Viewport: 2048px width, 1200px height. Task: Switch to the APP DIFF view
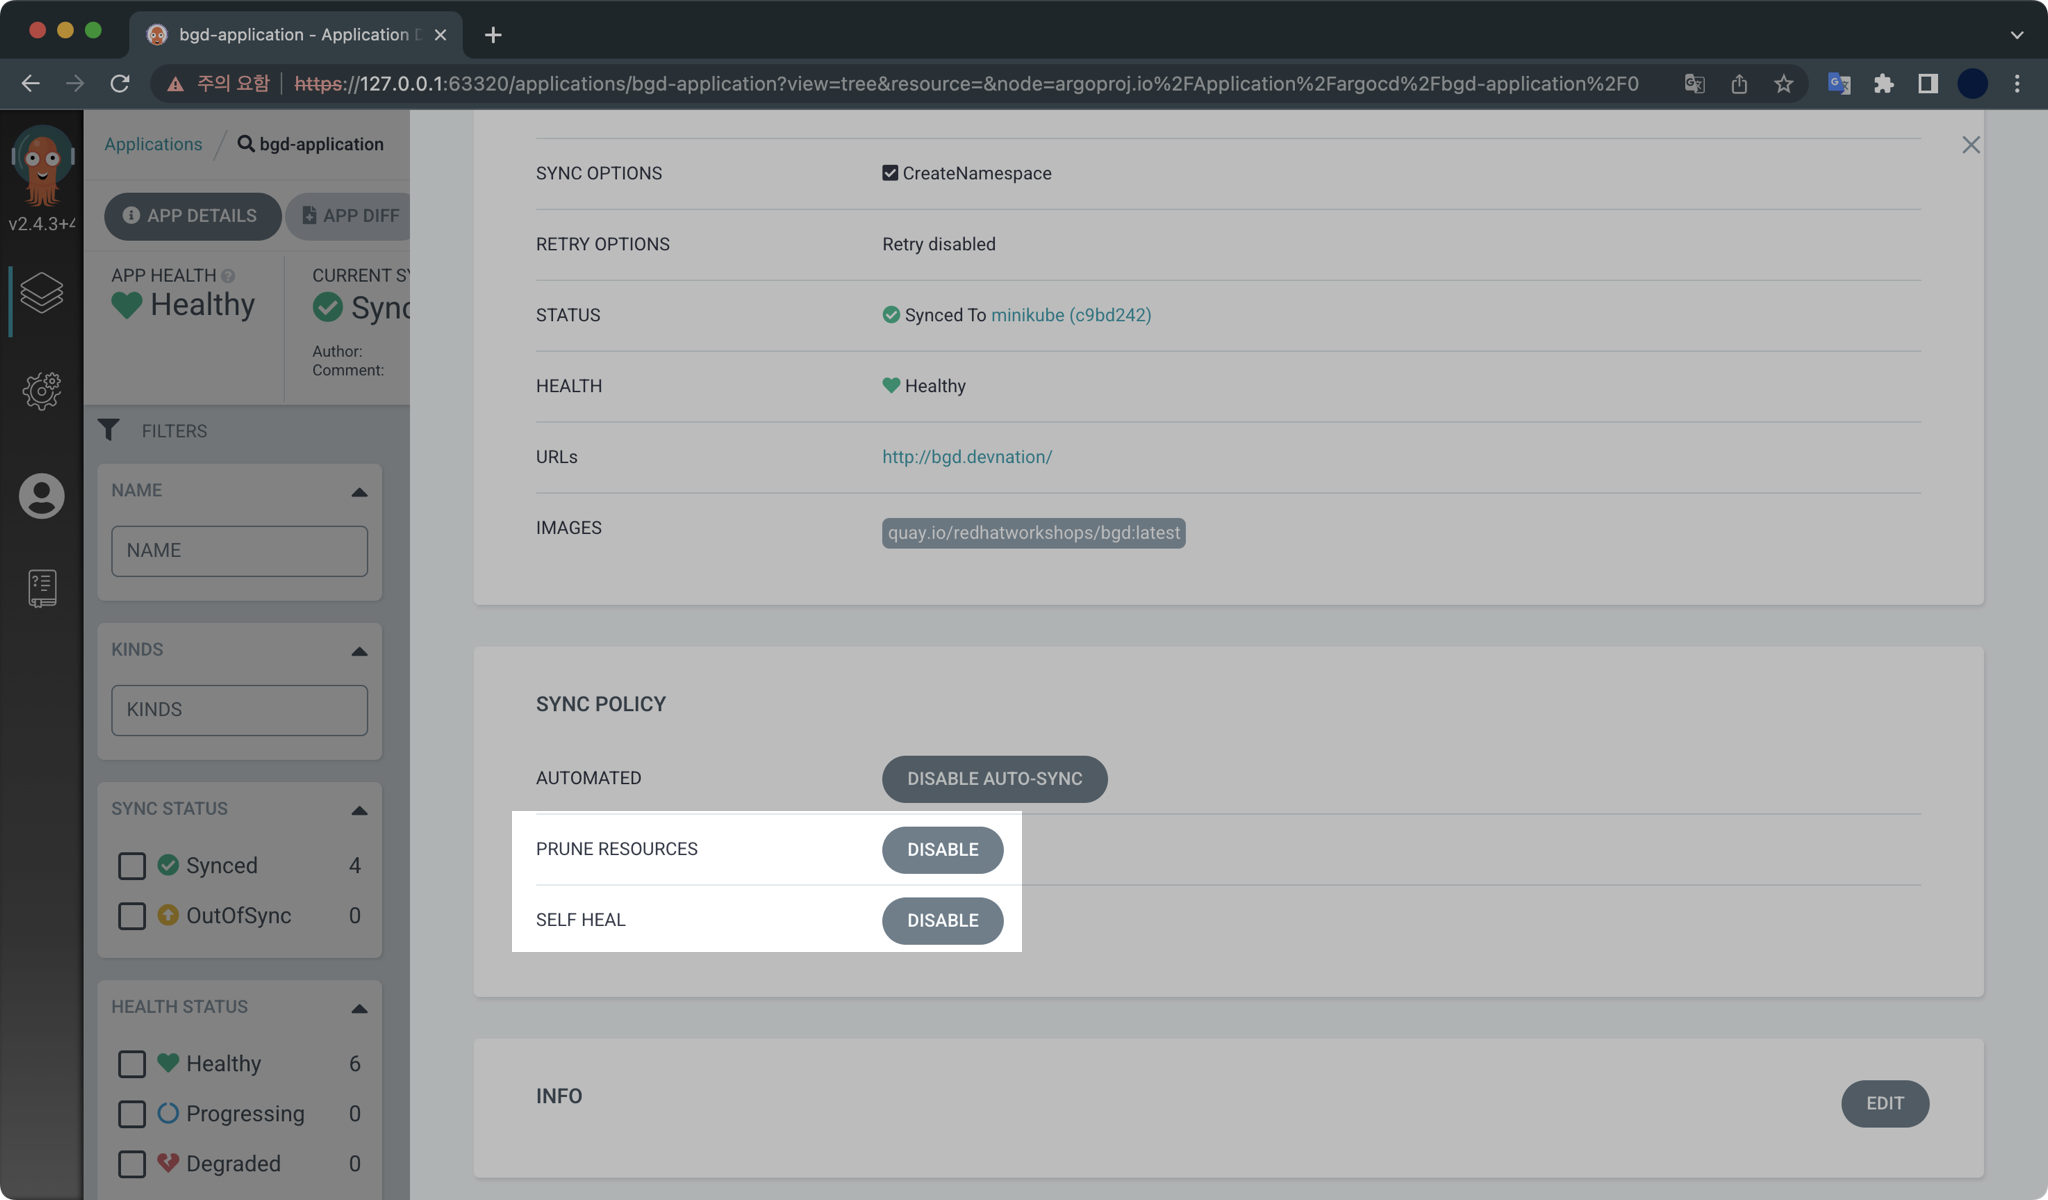point(350,216)
